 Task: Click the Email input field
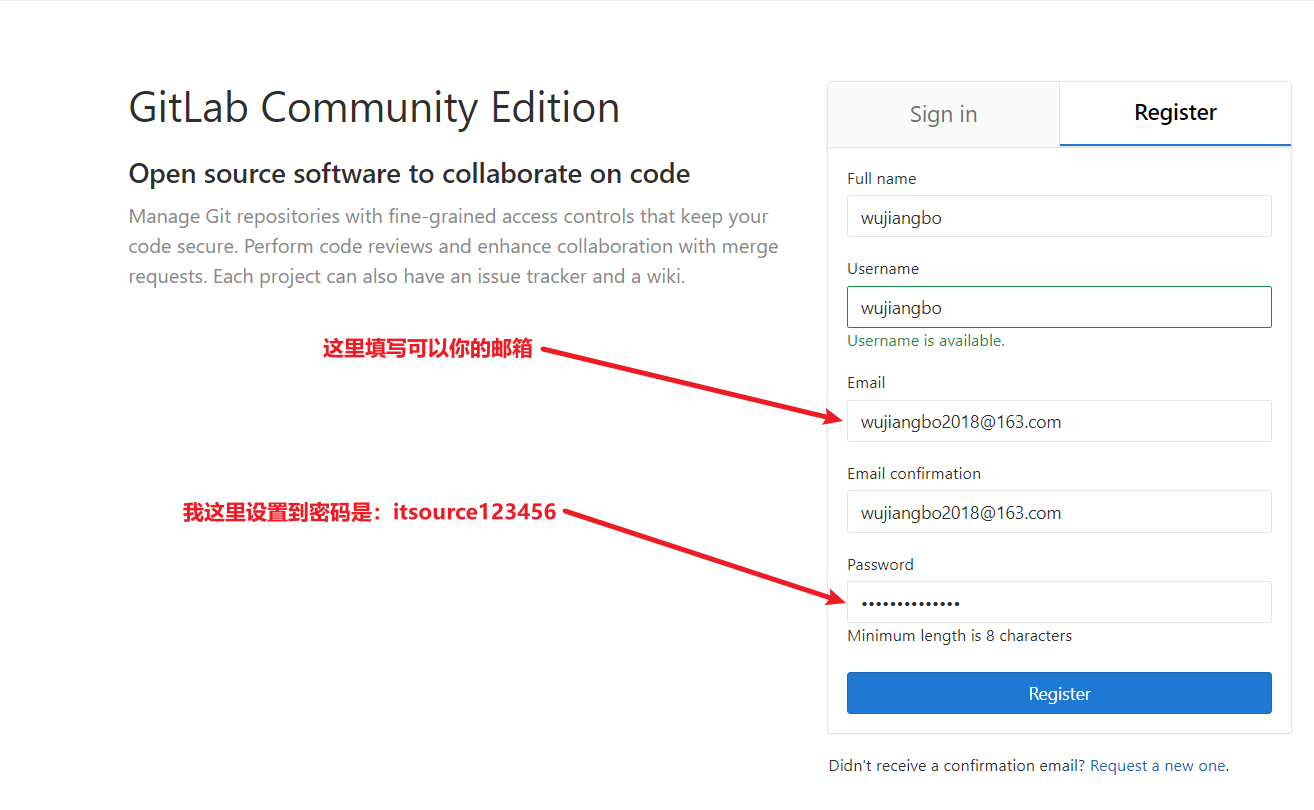click(1059, 421)
